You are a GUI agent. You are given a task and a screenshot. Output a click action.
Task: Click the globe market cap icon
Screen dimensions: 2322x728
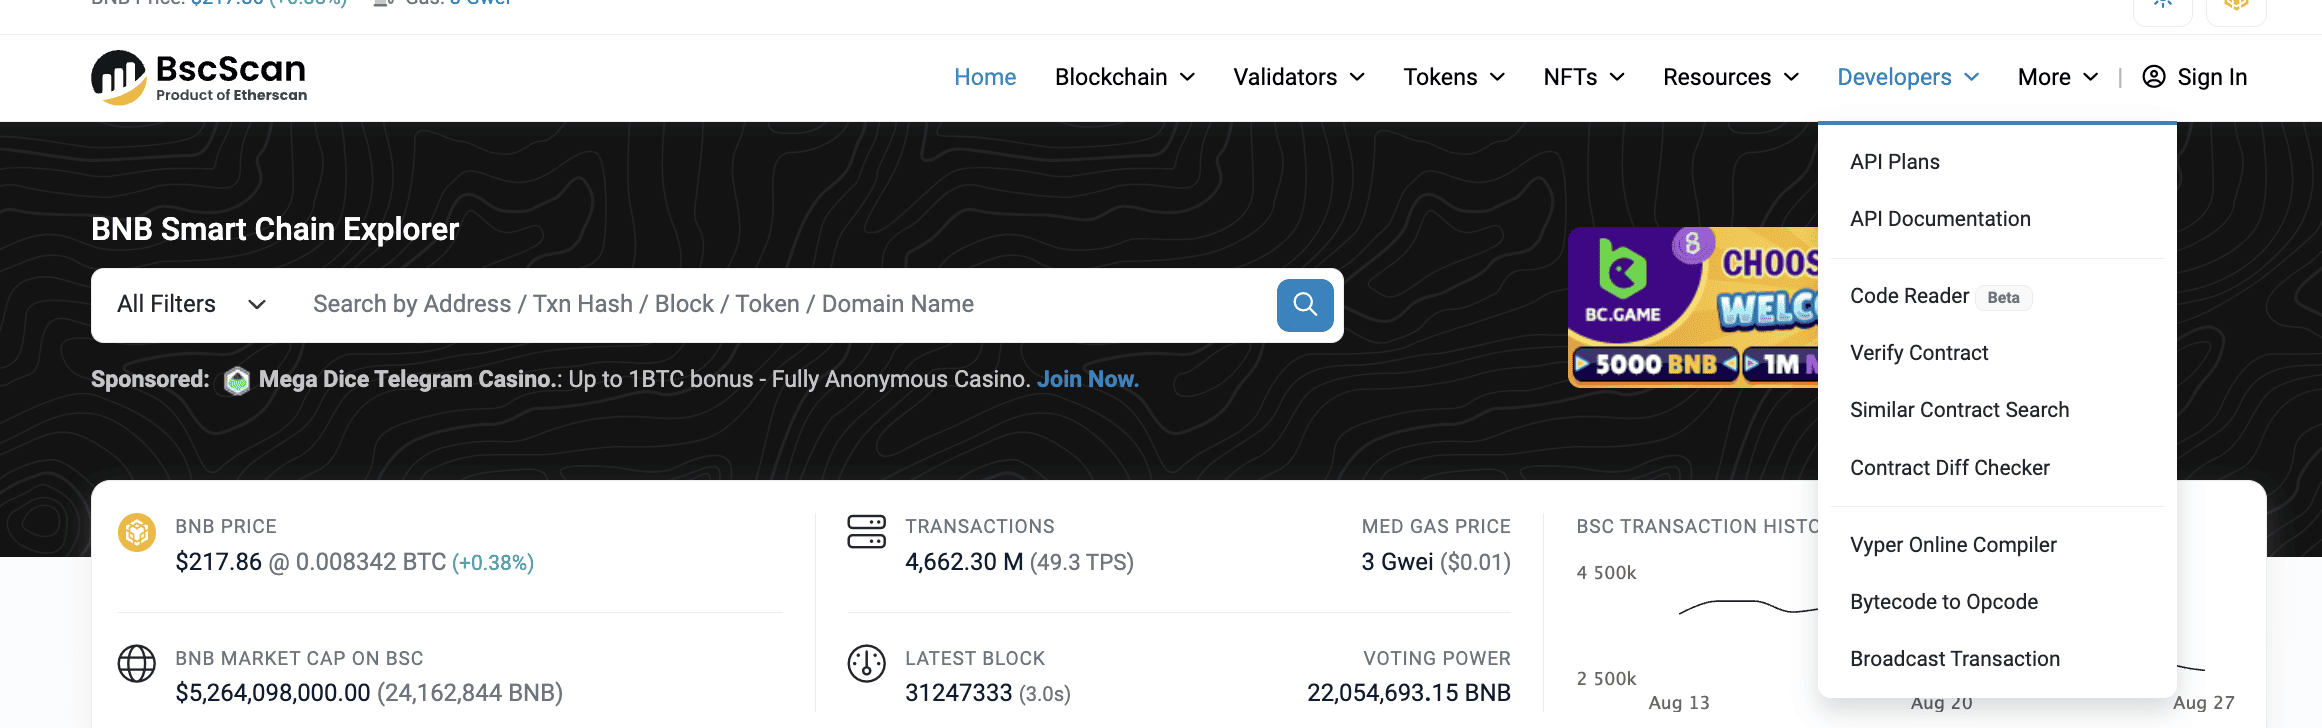click(x=137, y=663)
